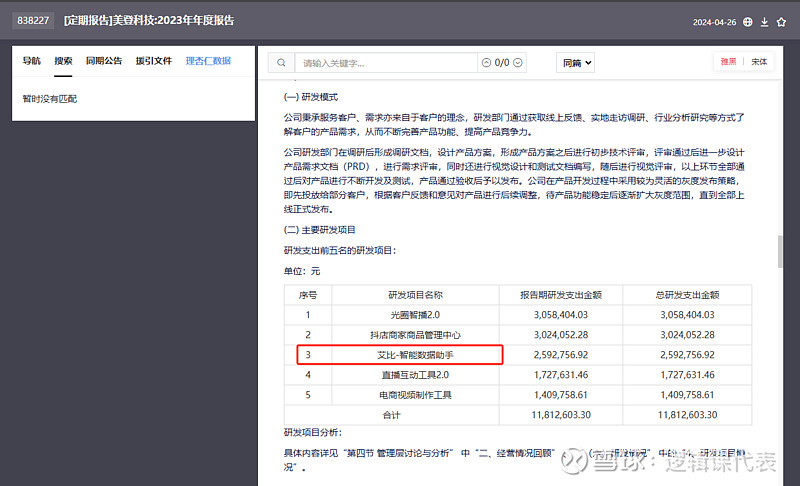Click the heading (二) 主要研发项目
This screenshot has height=486, width=800.
click(x=319, y=230)
